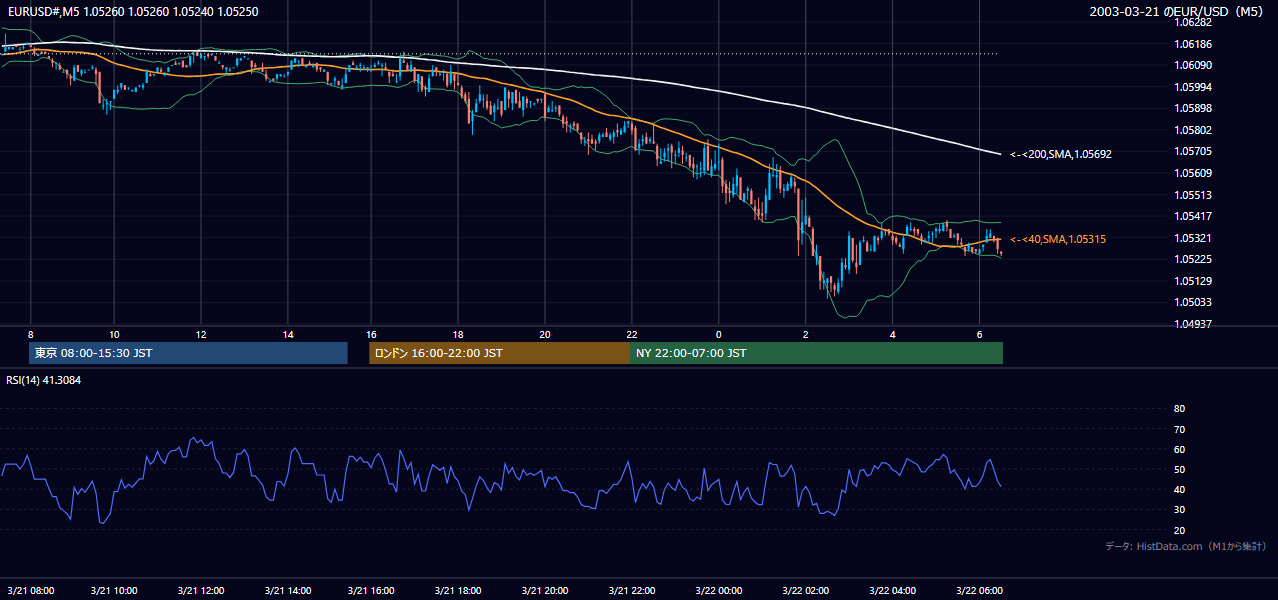Click price axis value 1.05513
This screenshot has height=600, width=1278.
(x=1193, y=195)
